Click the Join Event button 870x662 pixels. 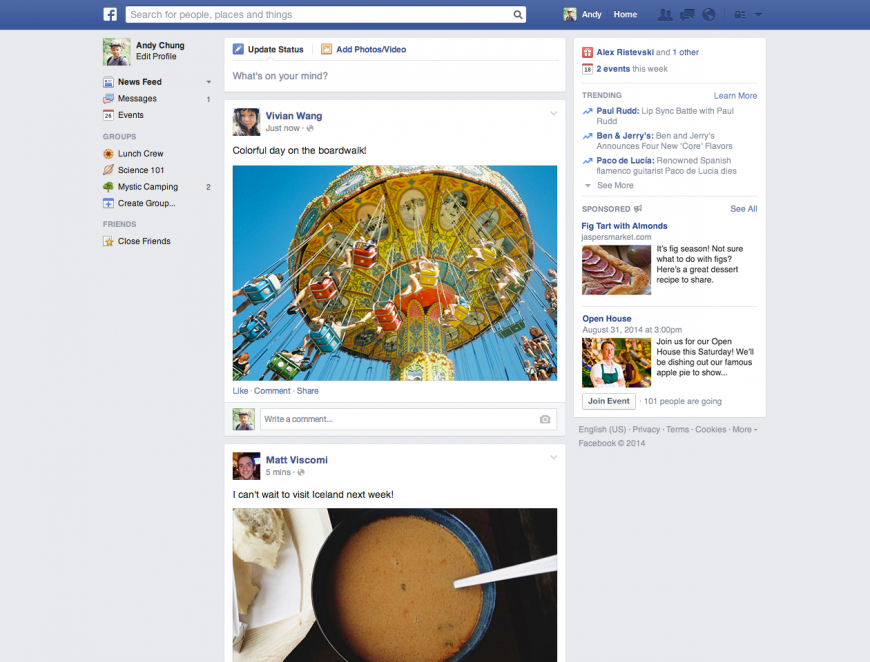[609, 401]
